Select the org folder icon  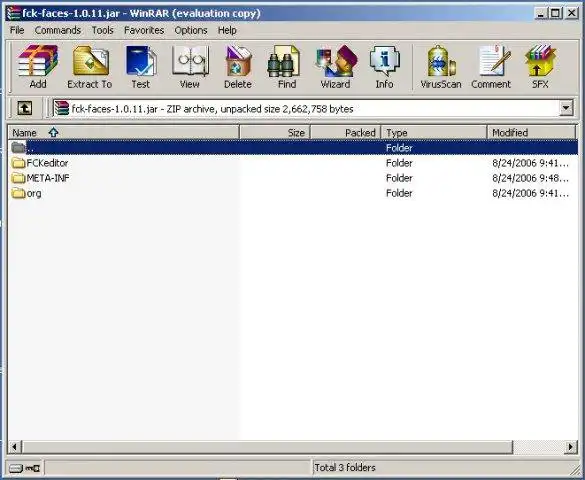click(18, 193)
